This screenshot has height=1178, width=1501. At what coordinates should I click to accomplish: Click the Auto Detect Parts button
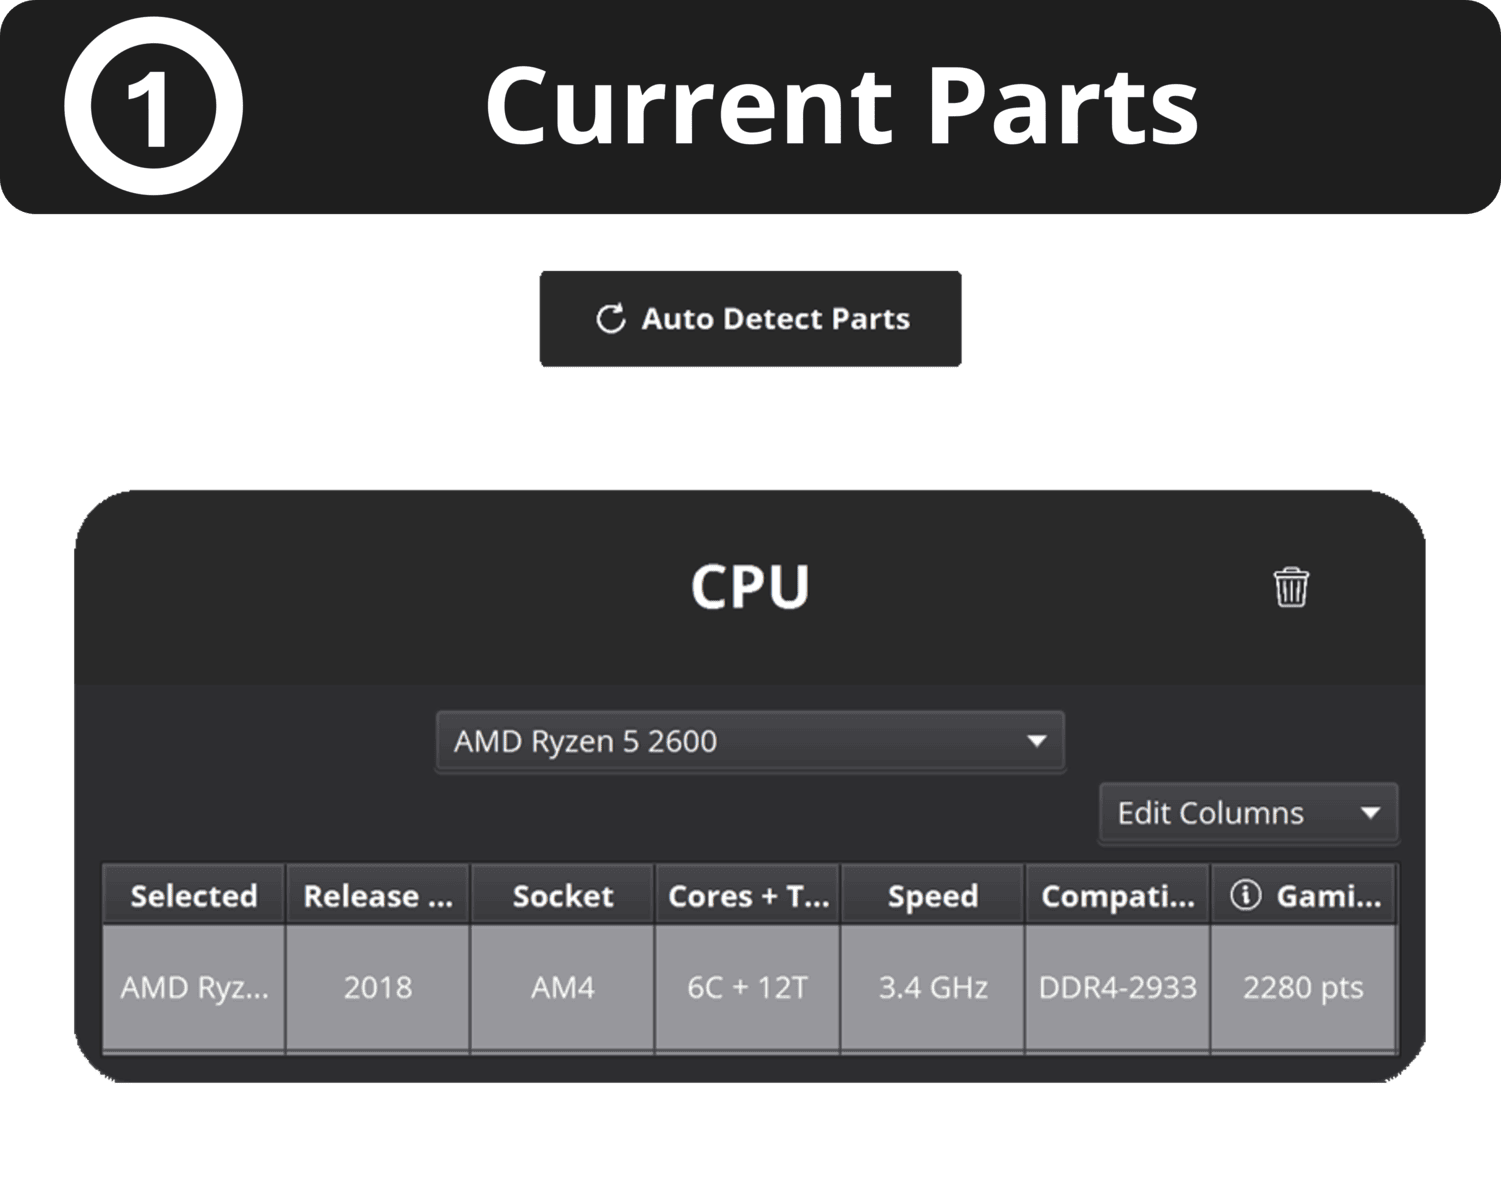click(x=750, y=319)
